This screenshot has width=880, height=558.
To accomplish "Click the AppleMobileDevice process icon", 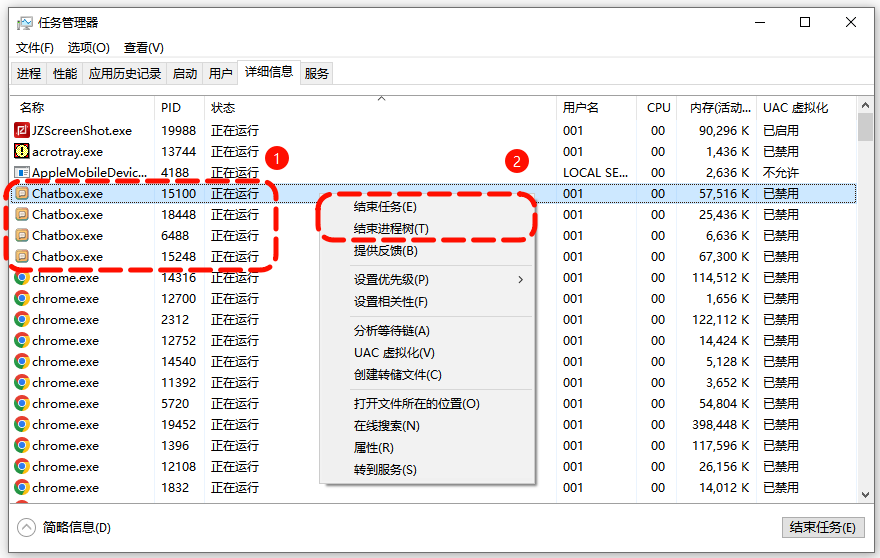I will click(21, 172).
